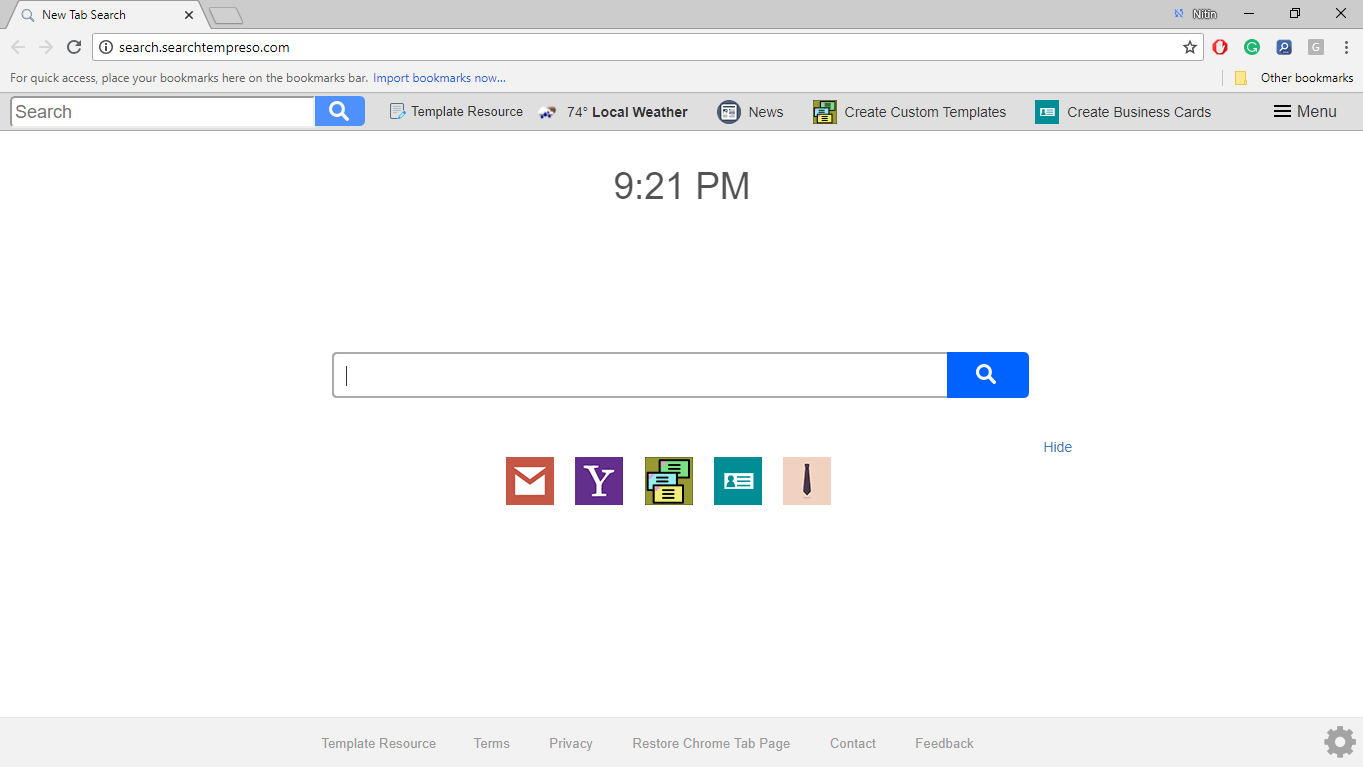
Task: Open the Yahoo quick link icon
Action: [x=598, y=481]
